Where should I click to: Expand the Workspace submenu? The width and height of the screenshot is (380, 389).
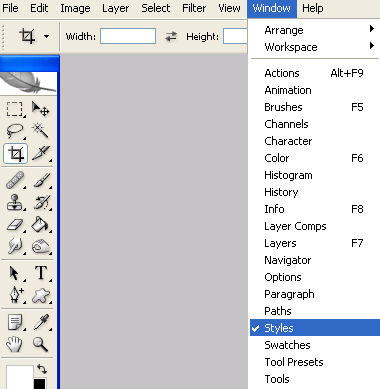tap(315, 47)
